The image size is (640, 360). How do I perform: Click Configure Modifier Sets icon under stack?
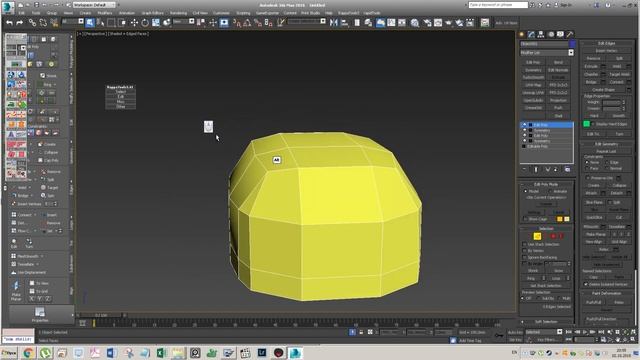567,169
